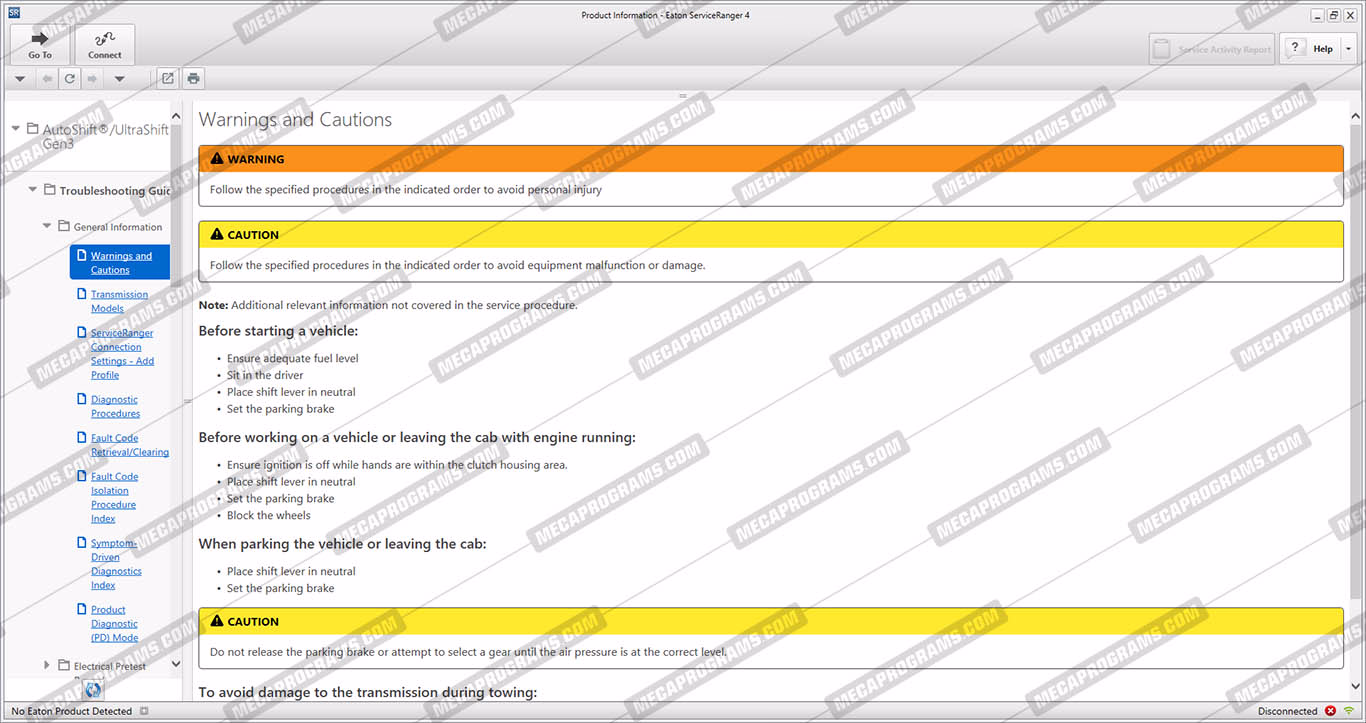Image resolution: width=1366 pixels, height=723 pixels.
Task: Click the Help button with question mark
Action: (1308, 49)
